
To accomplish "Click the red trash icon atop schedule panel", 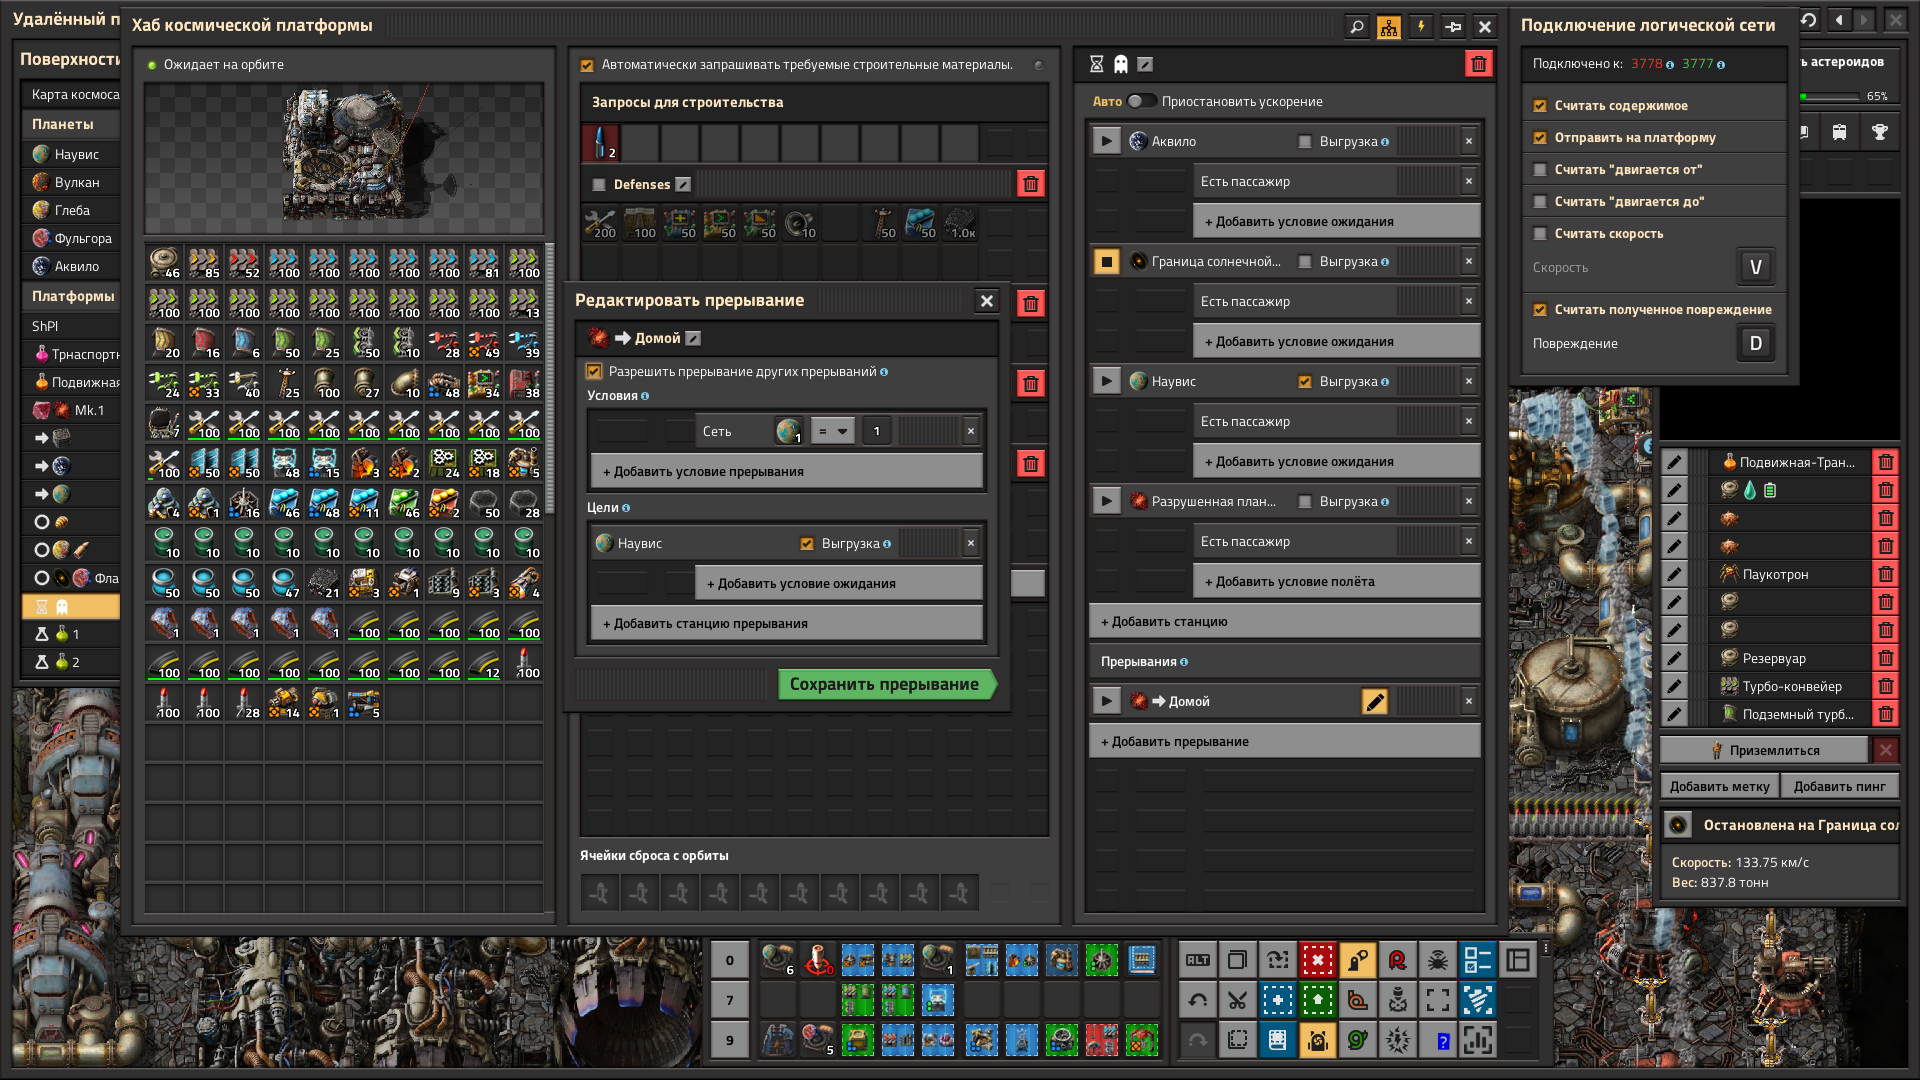I will click(1478, 65).
